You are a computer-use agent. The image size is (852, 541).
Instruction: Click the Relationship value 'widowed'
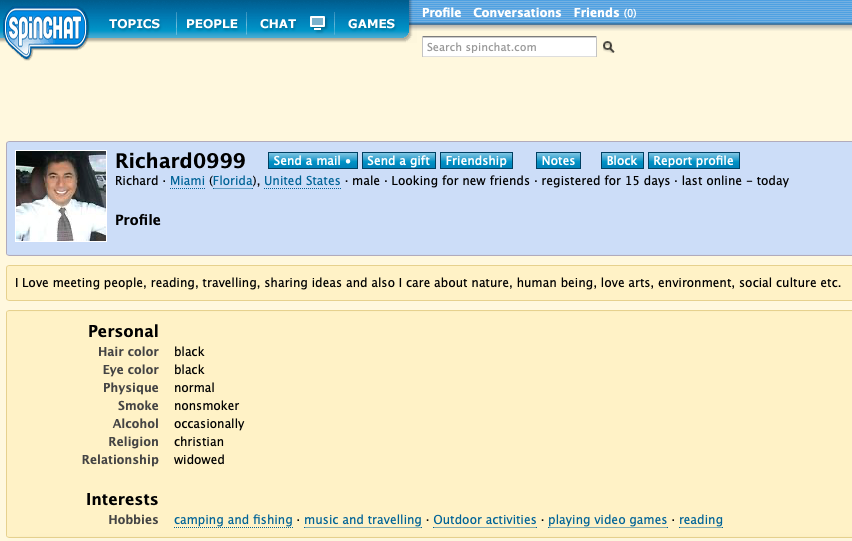[199, 460]
